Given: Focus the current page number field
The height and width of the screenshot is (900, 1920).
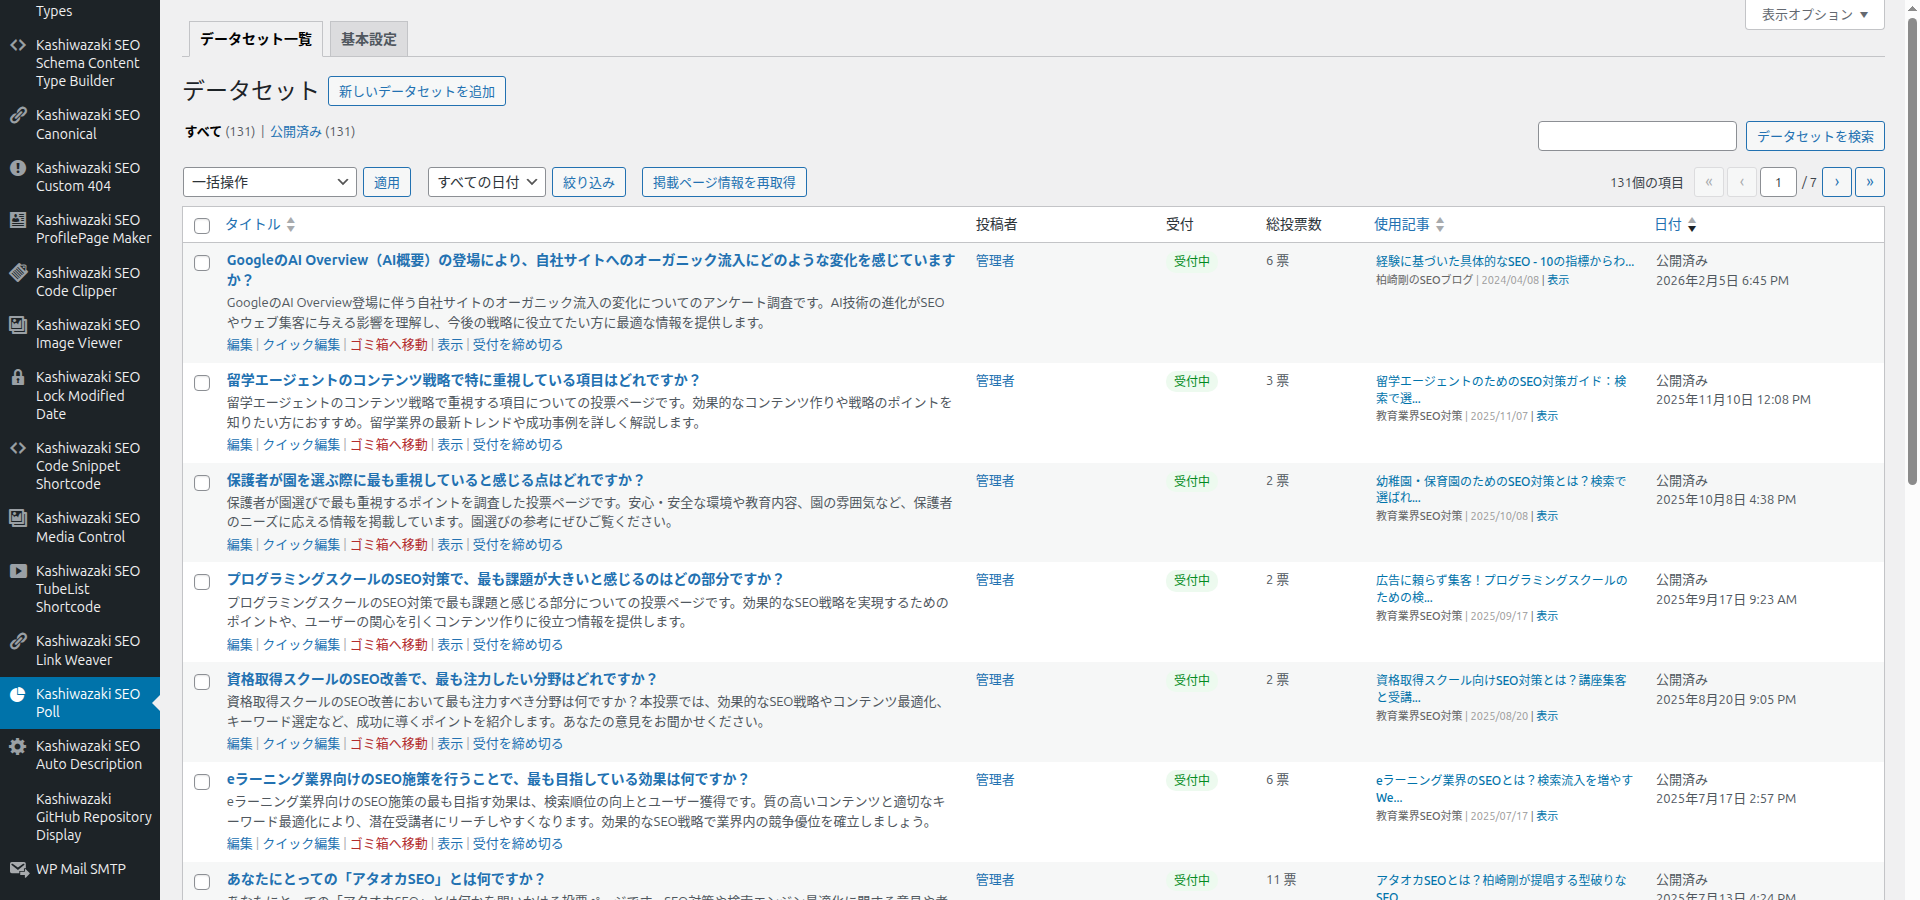Looking at the screenshot, I should tap(1778, 182).
